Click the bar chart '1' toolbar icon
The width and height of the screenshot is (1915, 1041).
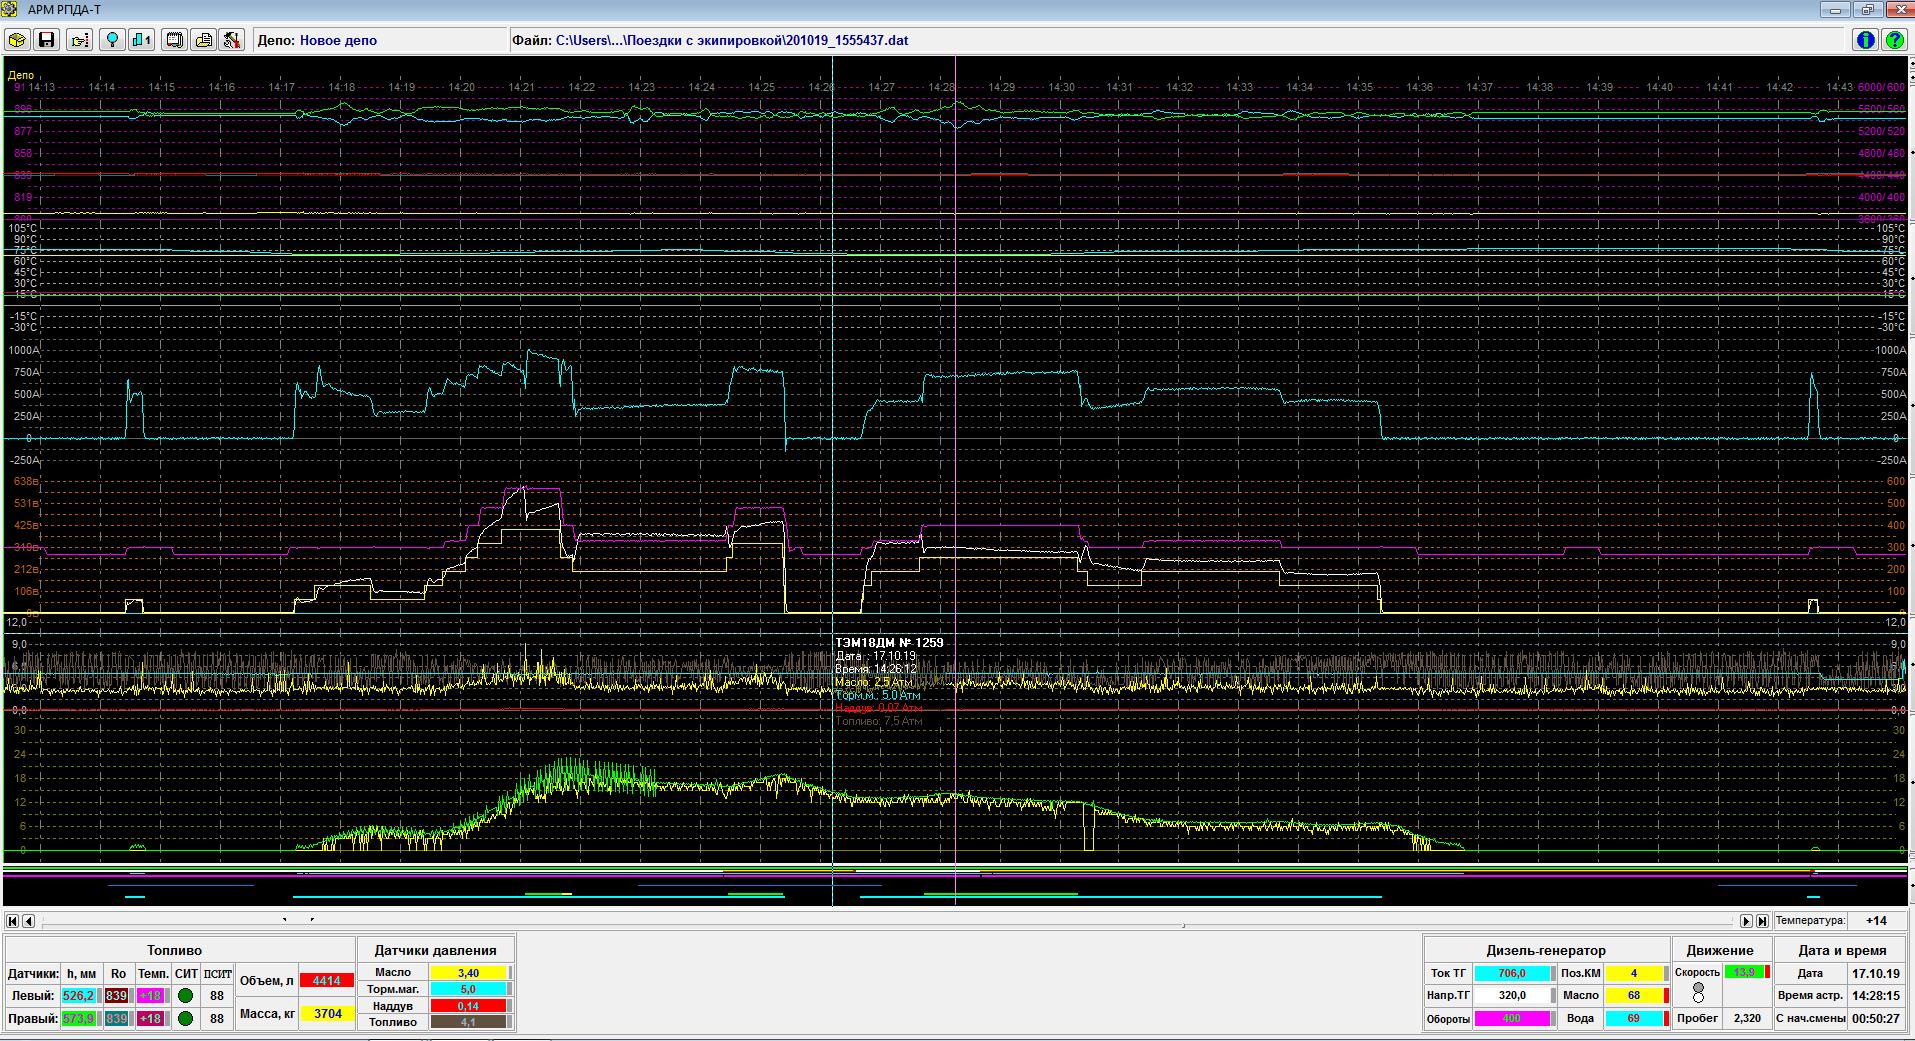point(142,40)
